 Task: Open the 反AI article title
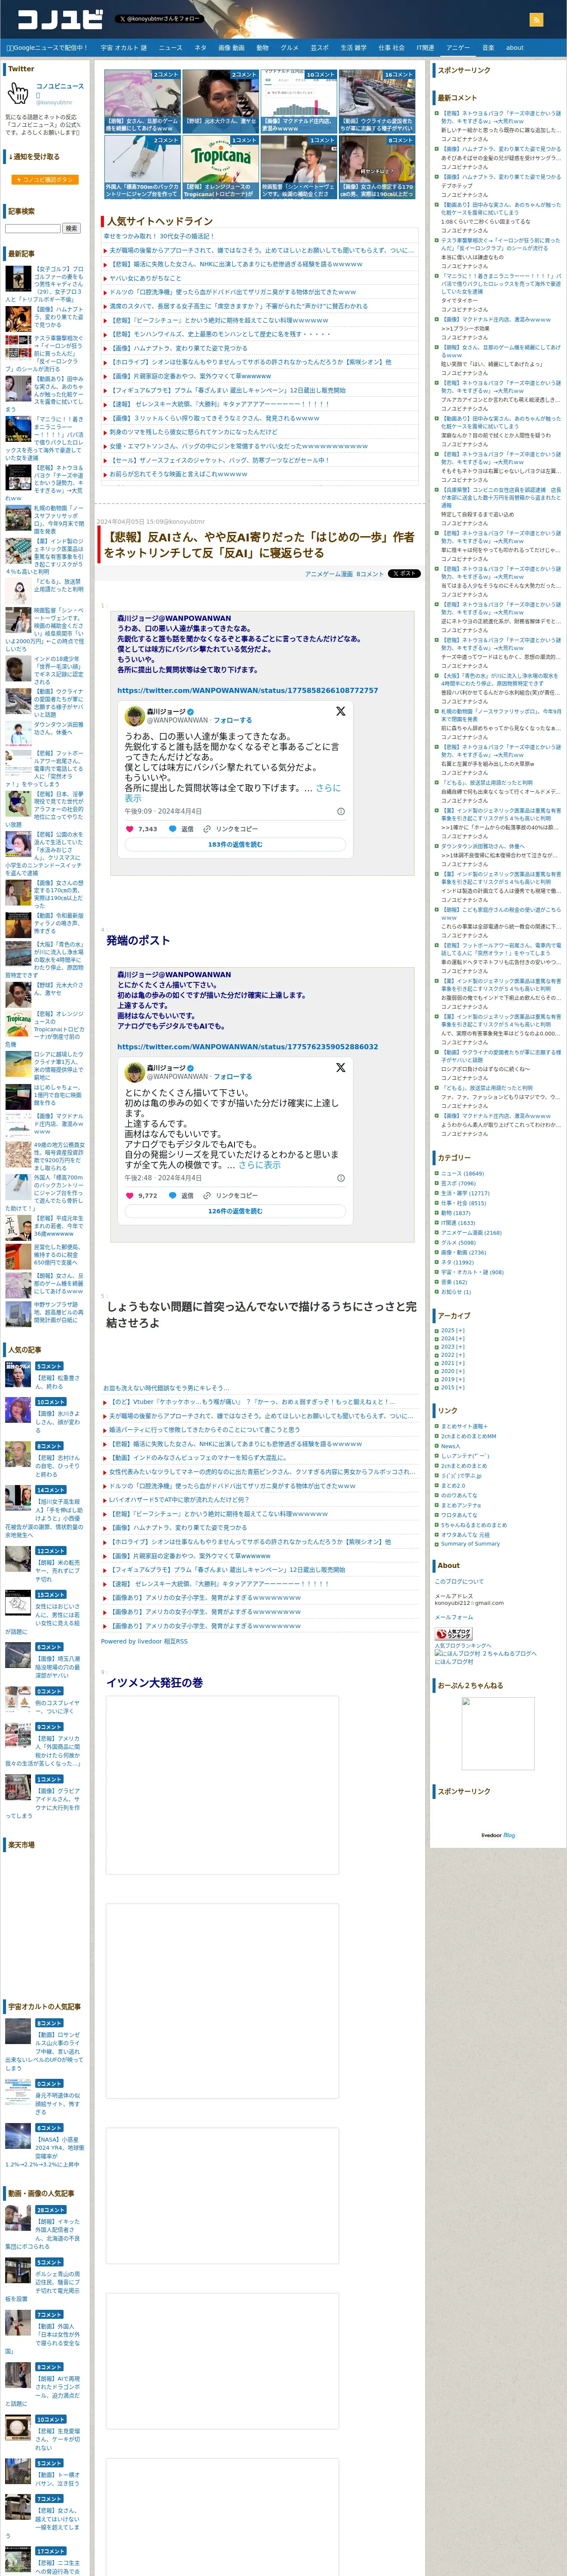pos(259,545)
